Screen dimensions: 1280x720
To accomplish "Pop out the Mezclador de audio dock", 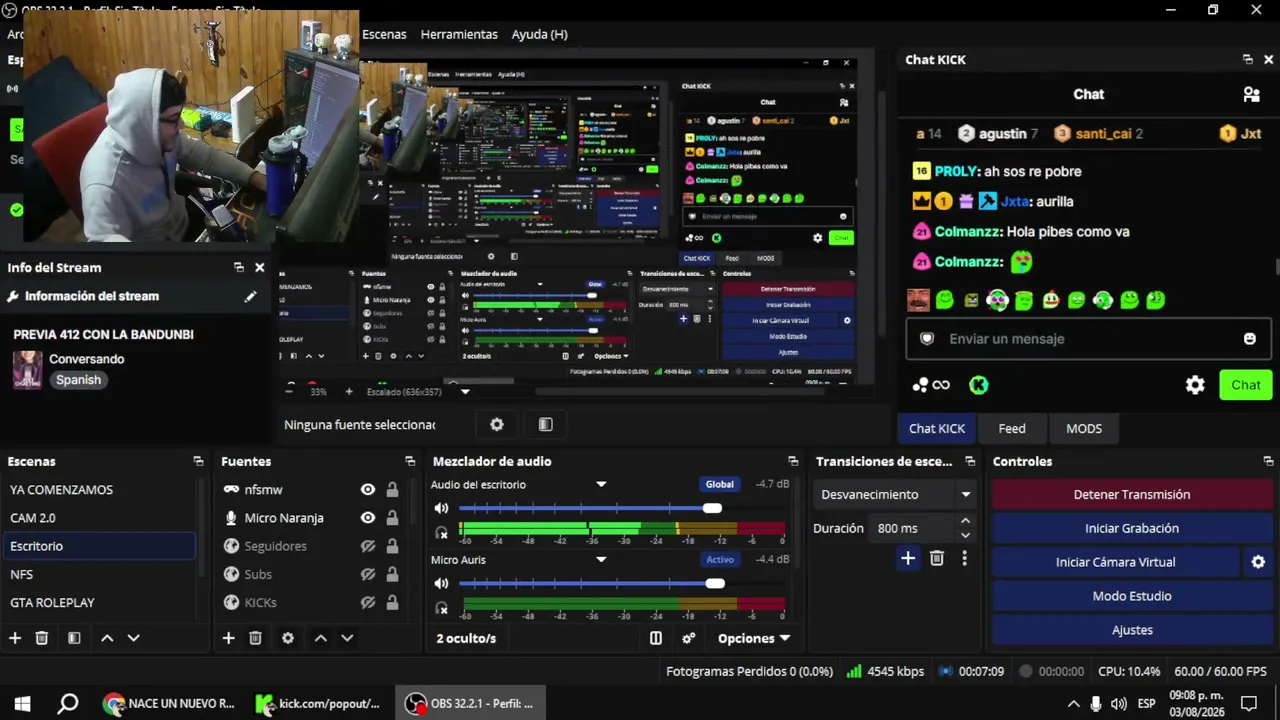I will 793,461.
